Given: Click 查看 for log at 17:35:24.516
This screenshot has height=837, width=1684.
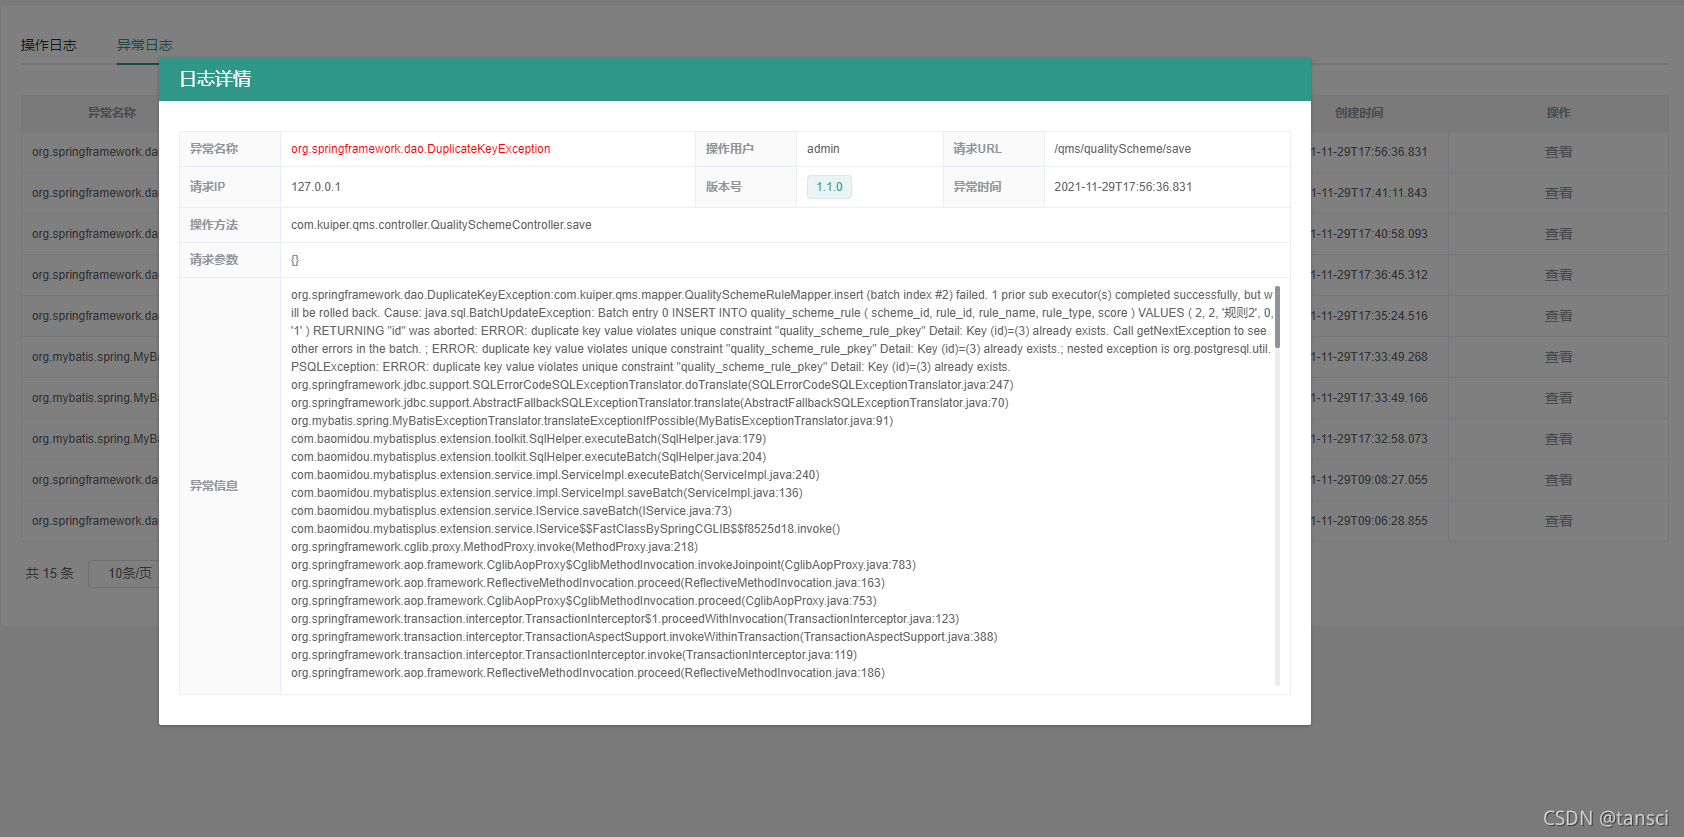Looking at the screenshot, I should (1558, 316).
